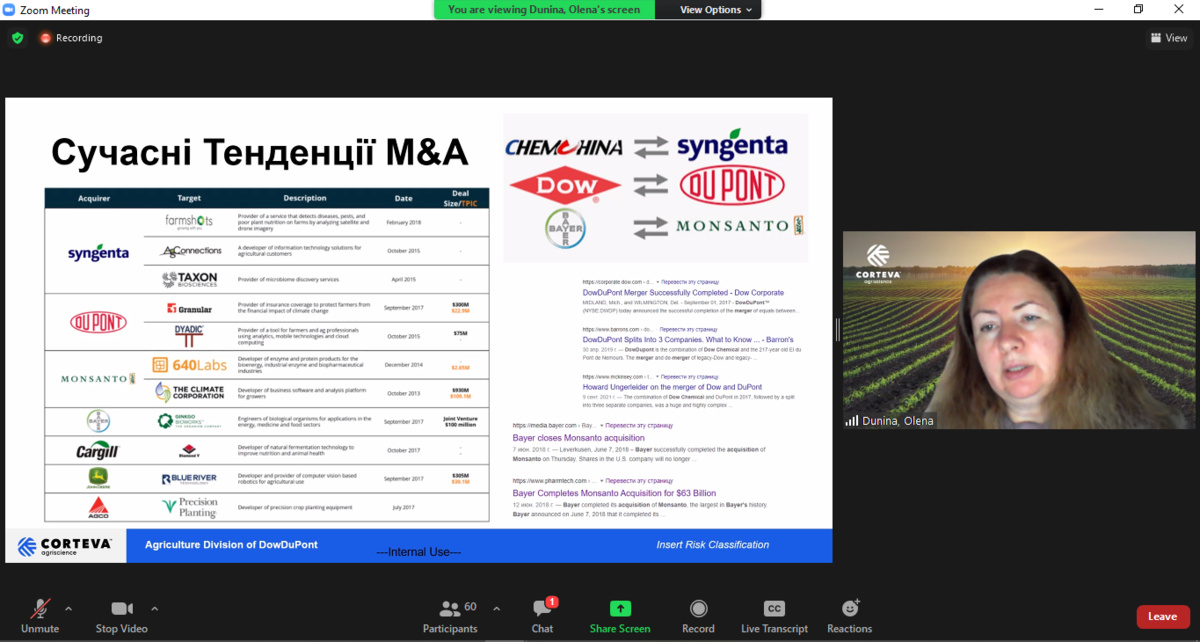The width and height of the screenshot is (1200, 642).
Task: Click 'Howard Ungerleider on the merger' link
Action: click(x=672, y=387)
